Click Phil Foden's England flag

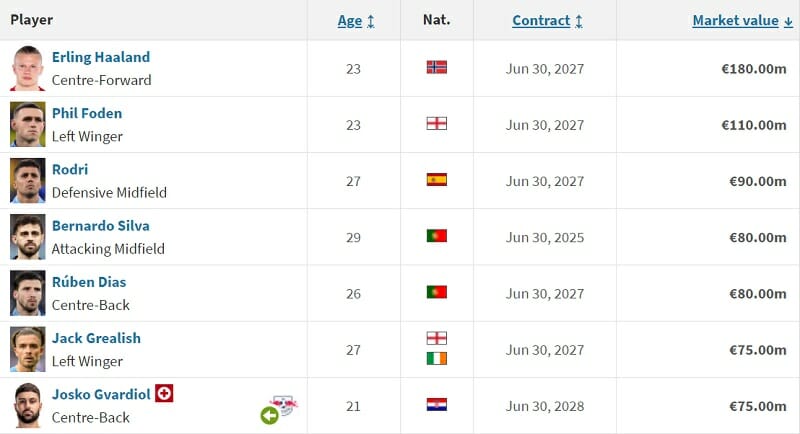(x=436, y=124)
